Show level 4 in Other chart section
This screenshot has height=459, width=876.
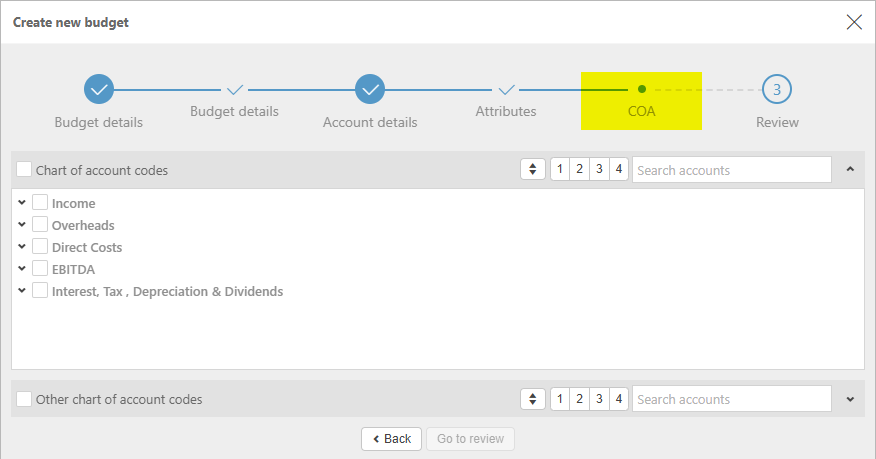tap(620, 399)
